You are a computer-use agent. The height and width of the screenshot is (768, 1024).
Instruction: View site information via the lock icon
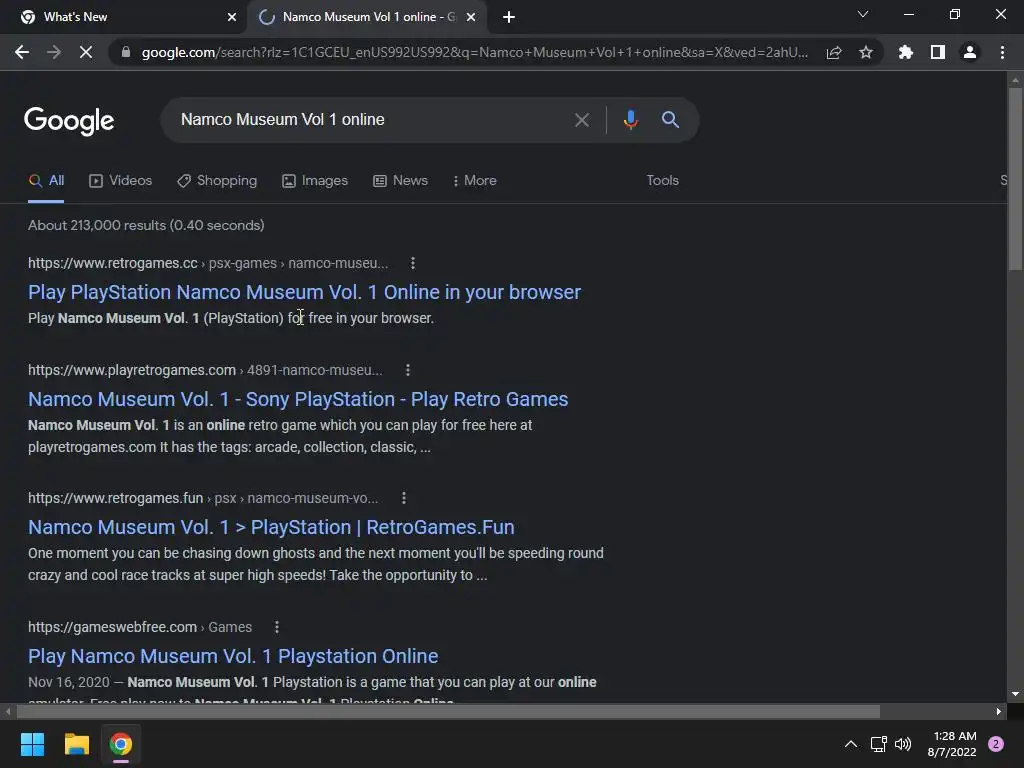tap(125, 52)
